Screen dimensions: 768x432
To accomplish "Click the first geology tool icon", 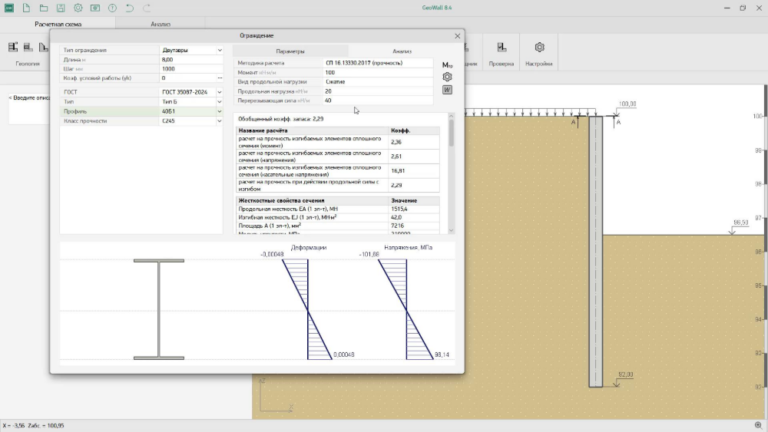I will pyautogui.click(x=13, y=47).
